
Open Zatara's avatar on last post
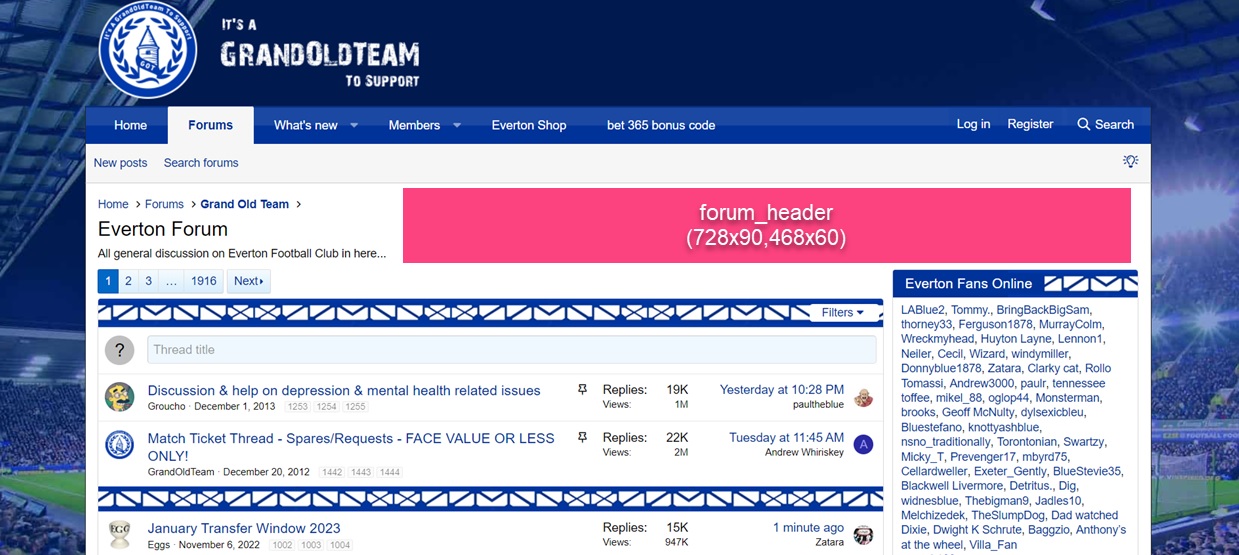click(863, 534)
